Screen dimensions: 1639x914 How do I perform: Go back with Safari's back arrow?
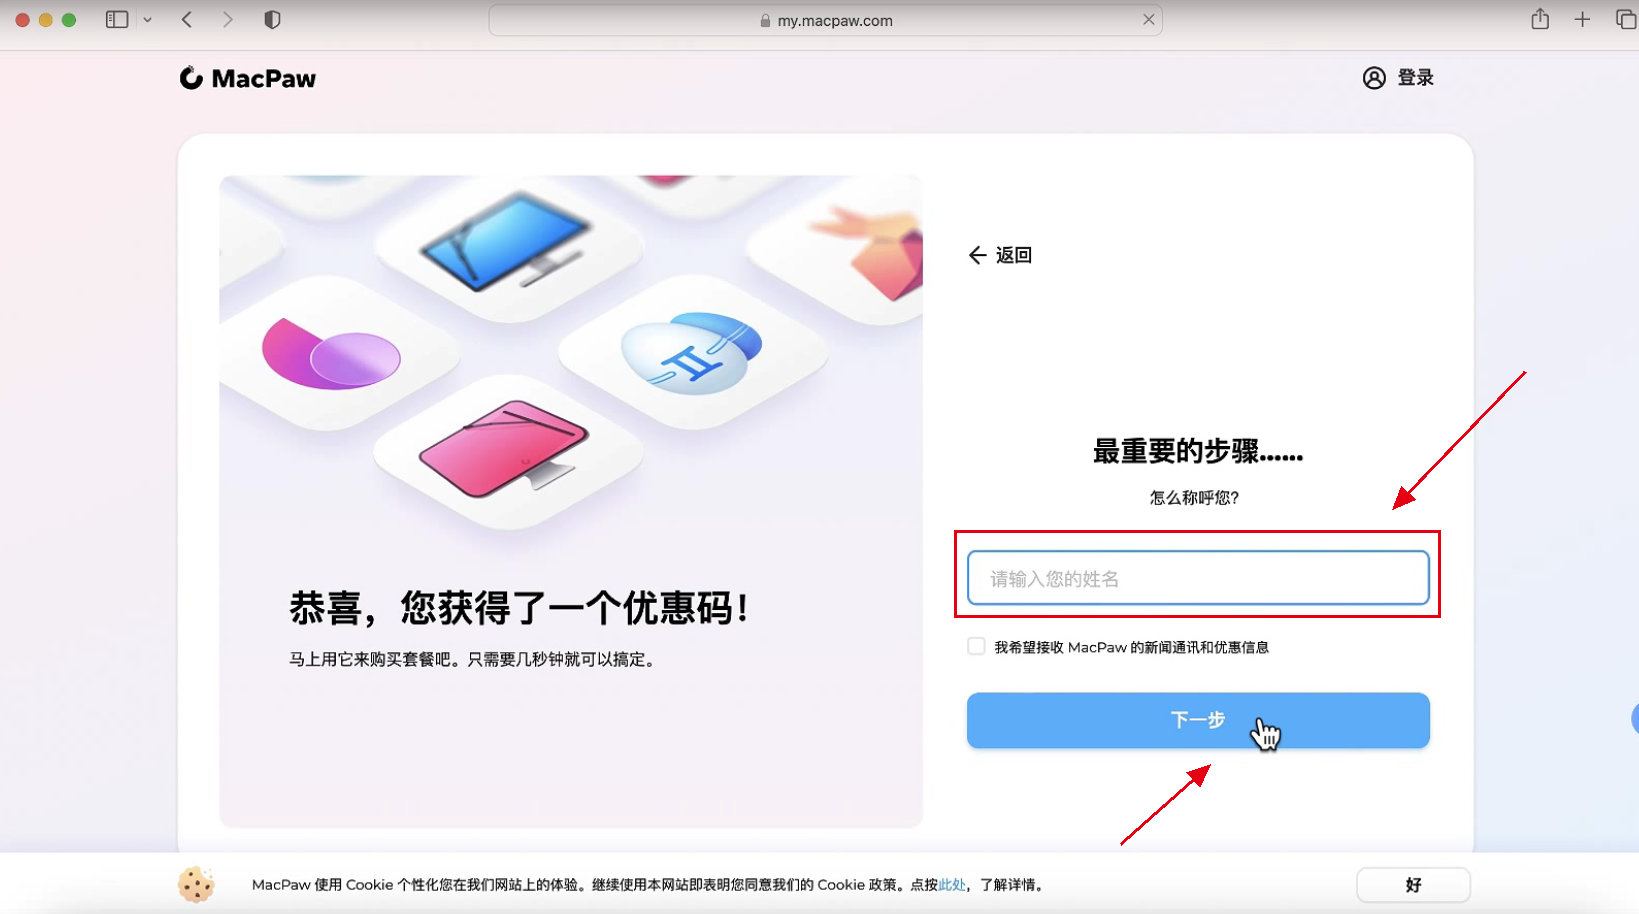pos(187,20)
